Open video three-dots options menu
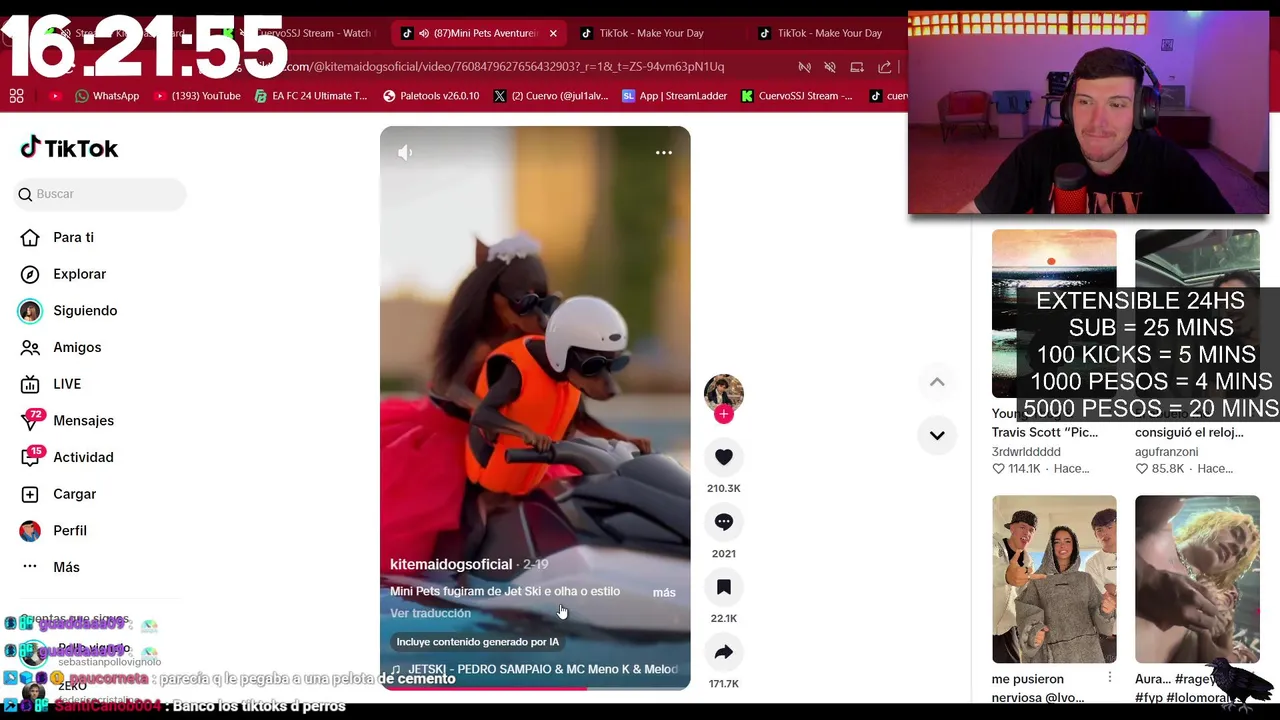Screen dimensions: 1280x720 tap(664, 152)
